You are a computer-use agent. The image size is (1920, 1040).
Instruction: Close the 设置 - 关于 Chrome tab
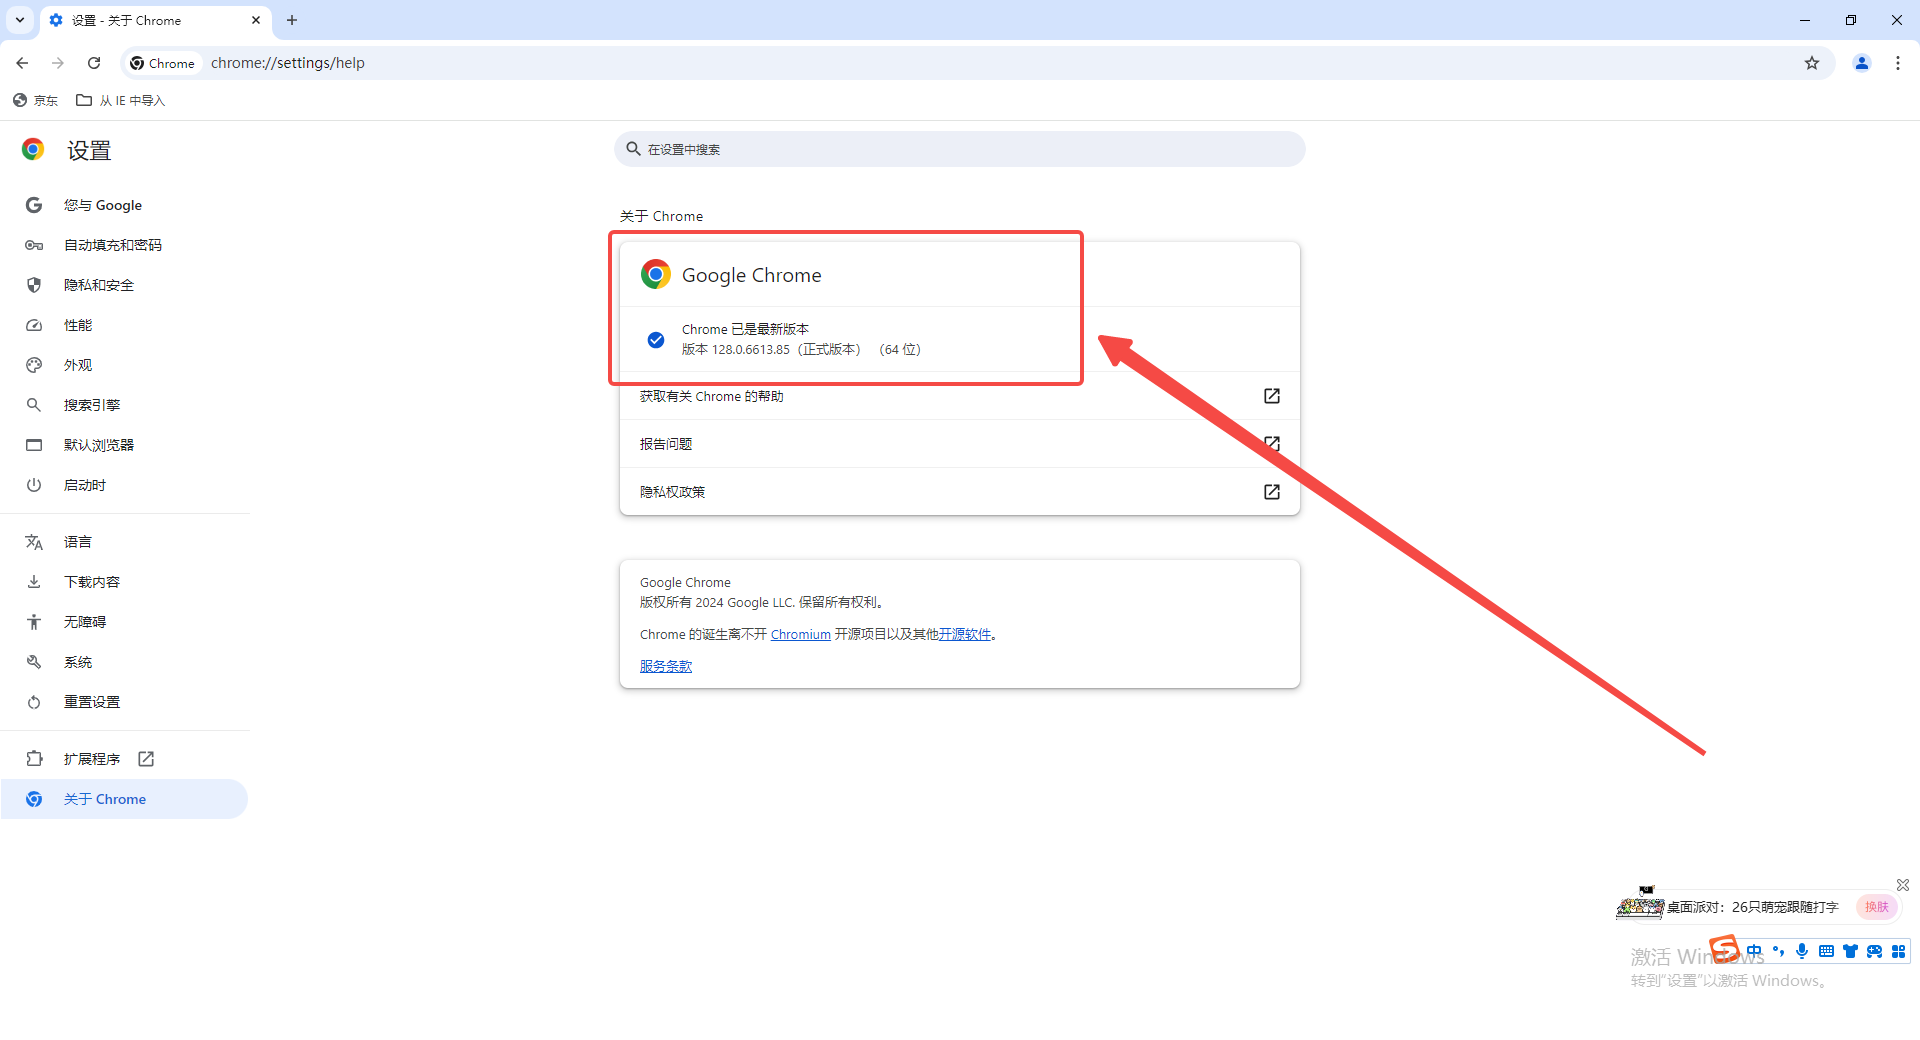click(256, 20)
